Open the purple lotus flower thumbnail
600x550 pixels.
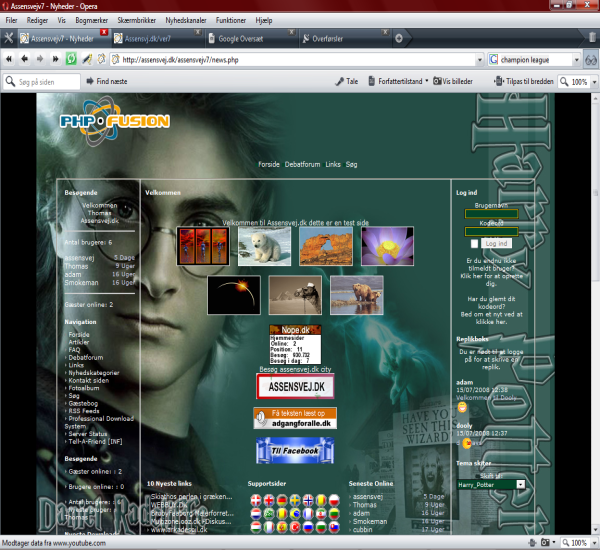387,246
